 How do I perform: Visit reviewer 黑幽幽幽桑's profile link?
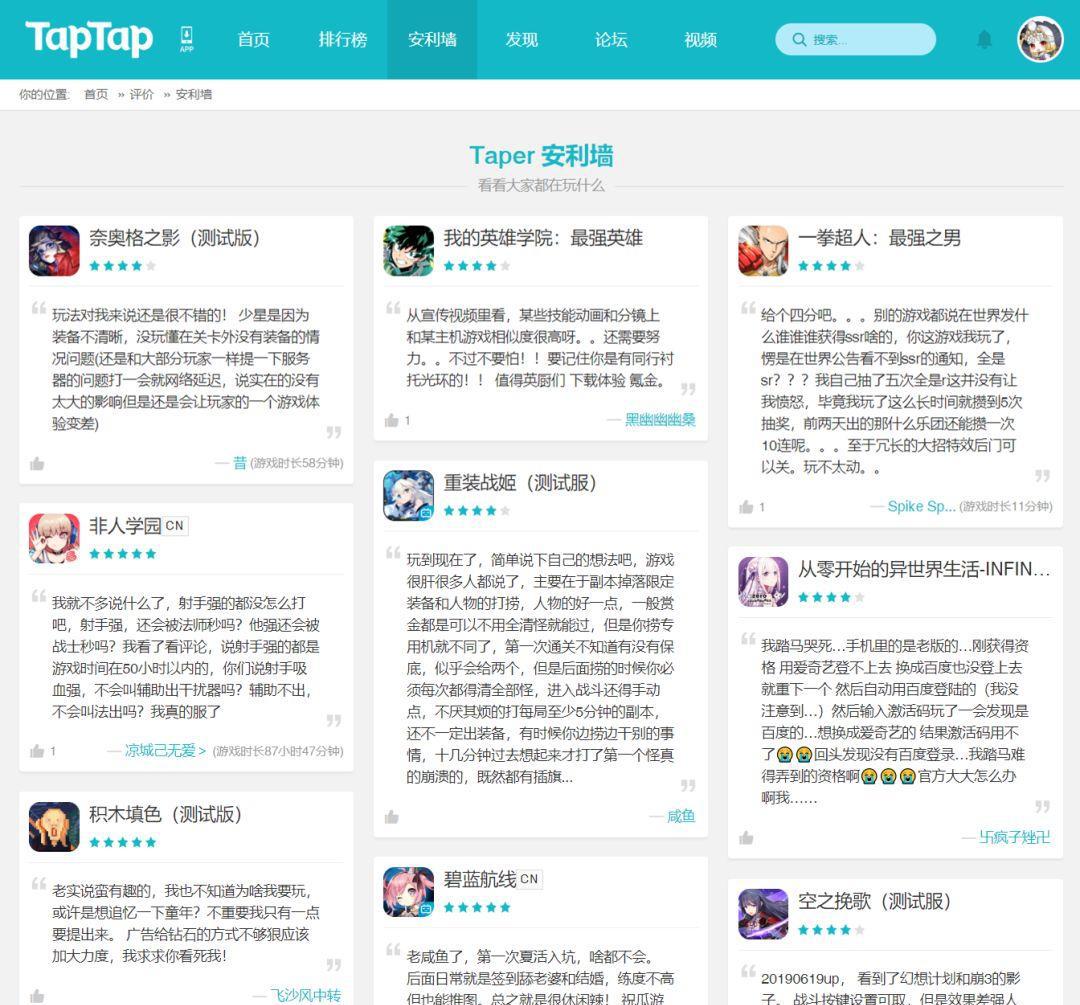point(660,419)
